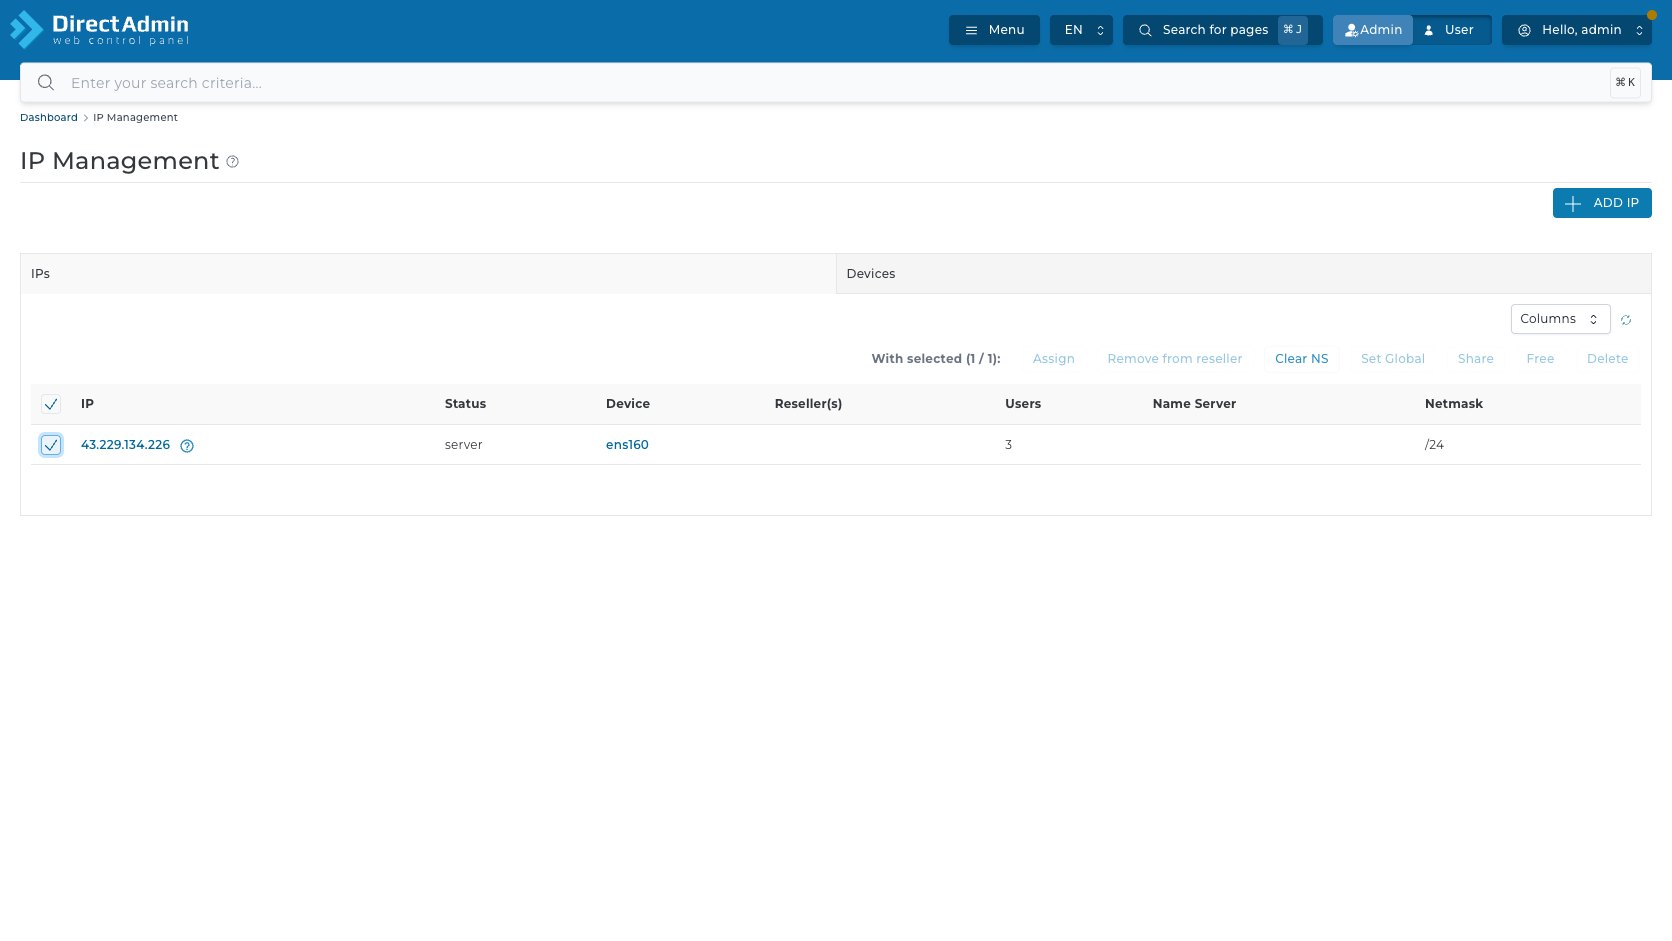Click the ADD IP button
Image resolution: width=1672 pixels, height=941 pixels.
[x=1602, y=203]
